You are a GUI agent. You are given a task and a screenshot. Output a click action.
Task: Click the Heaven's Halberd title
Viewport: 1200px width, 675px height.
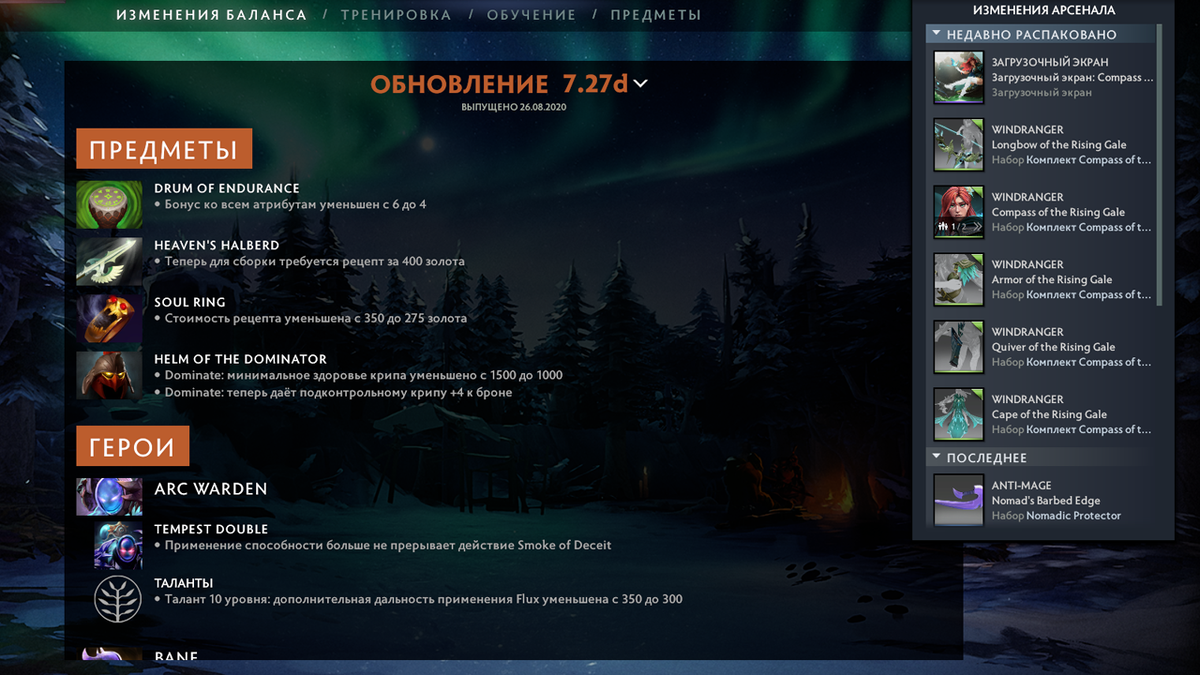pyautogui.click(x=217, y=245)
